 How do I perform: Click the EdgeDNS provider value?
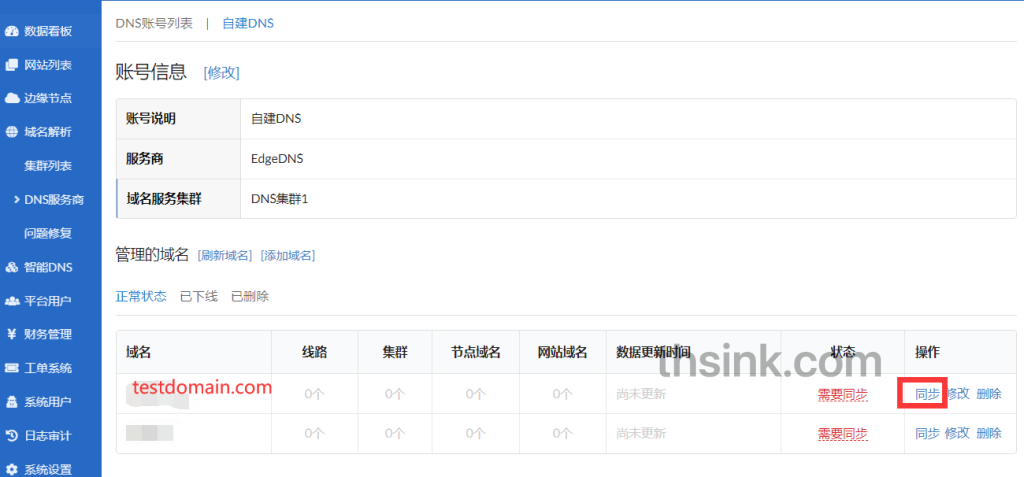pos(277,159)
